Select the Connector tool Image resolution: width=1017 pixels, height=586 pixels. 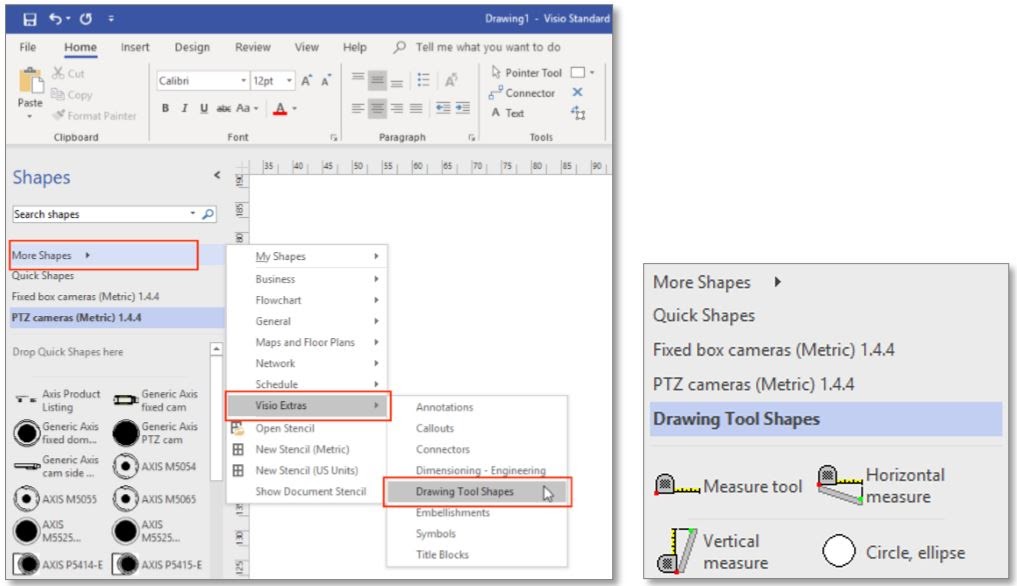522,93
